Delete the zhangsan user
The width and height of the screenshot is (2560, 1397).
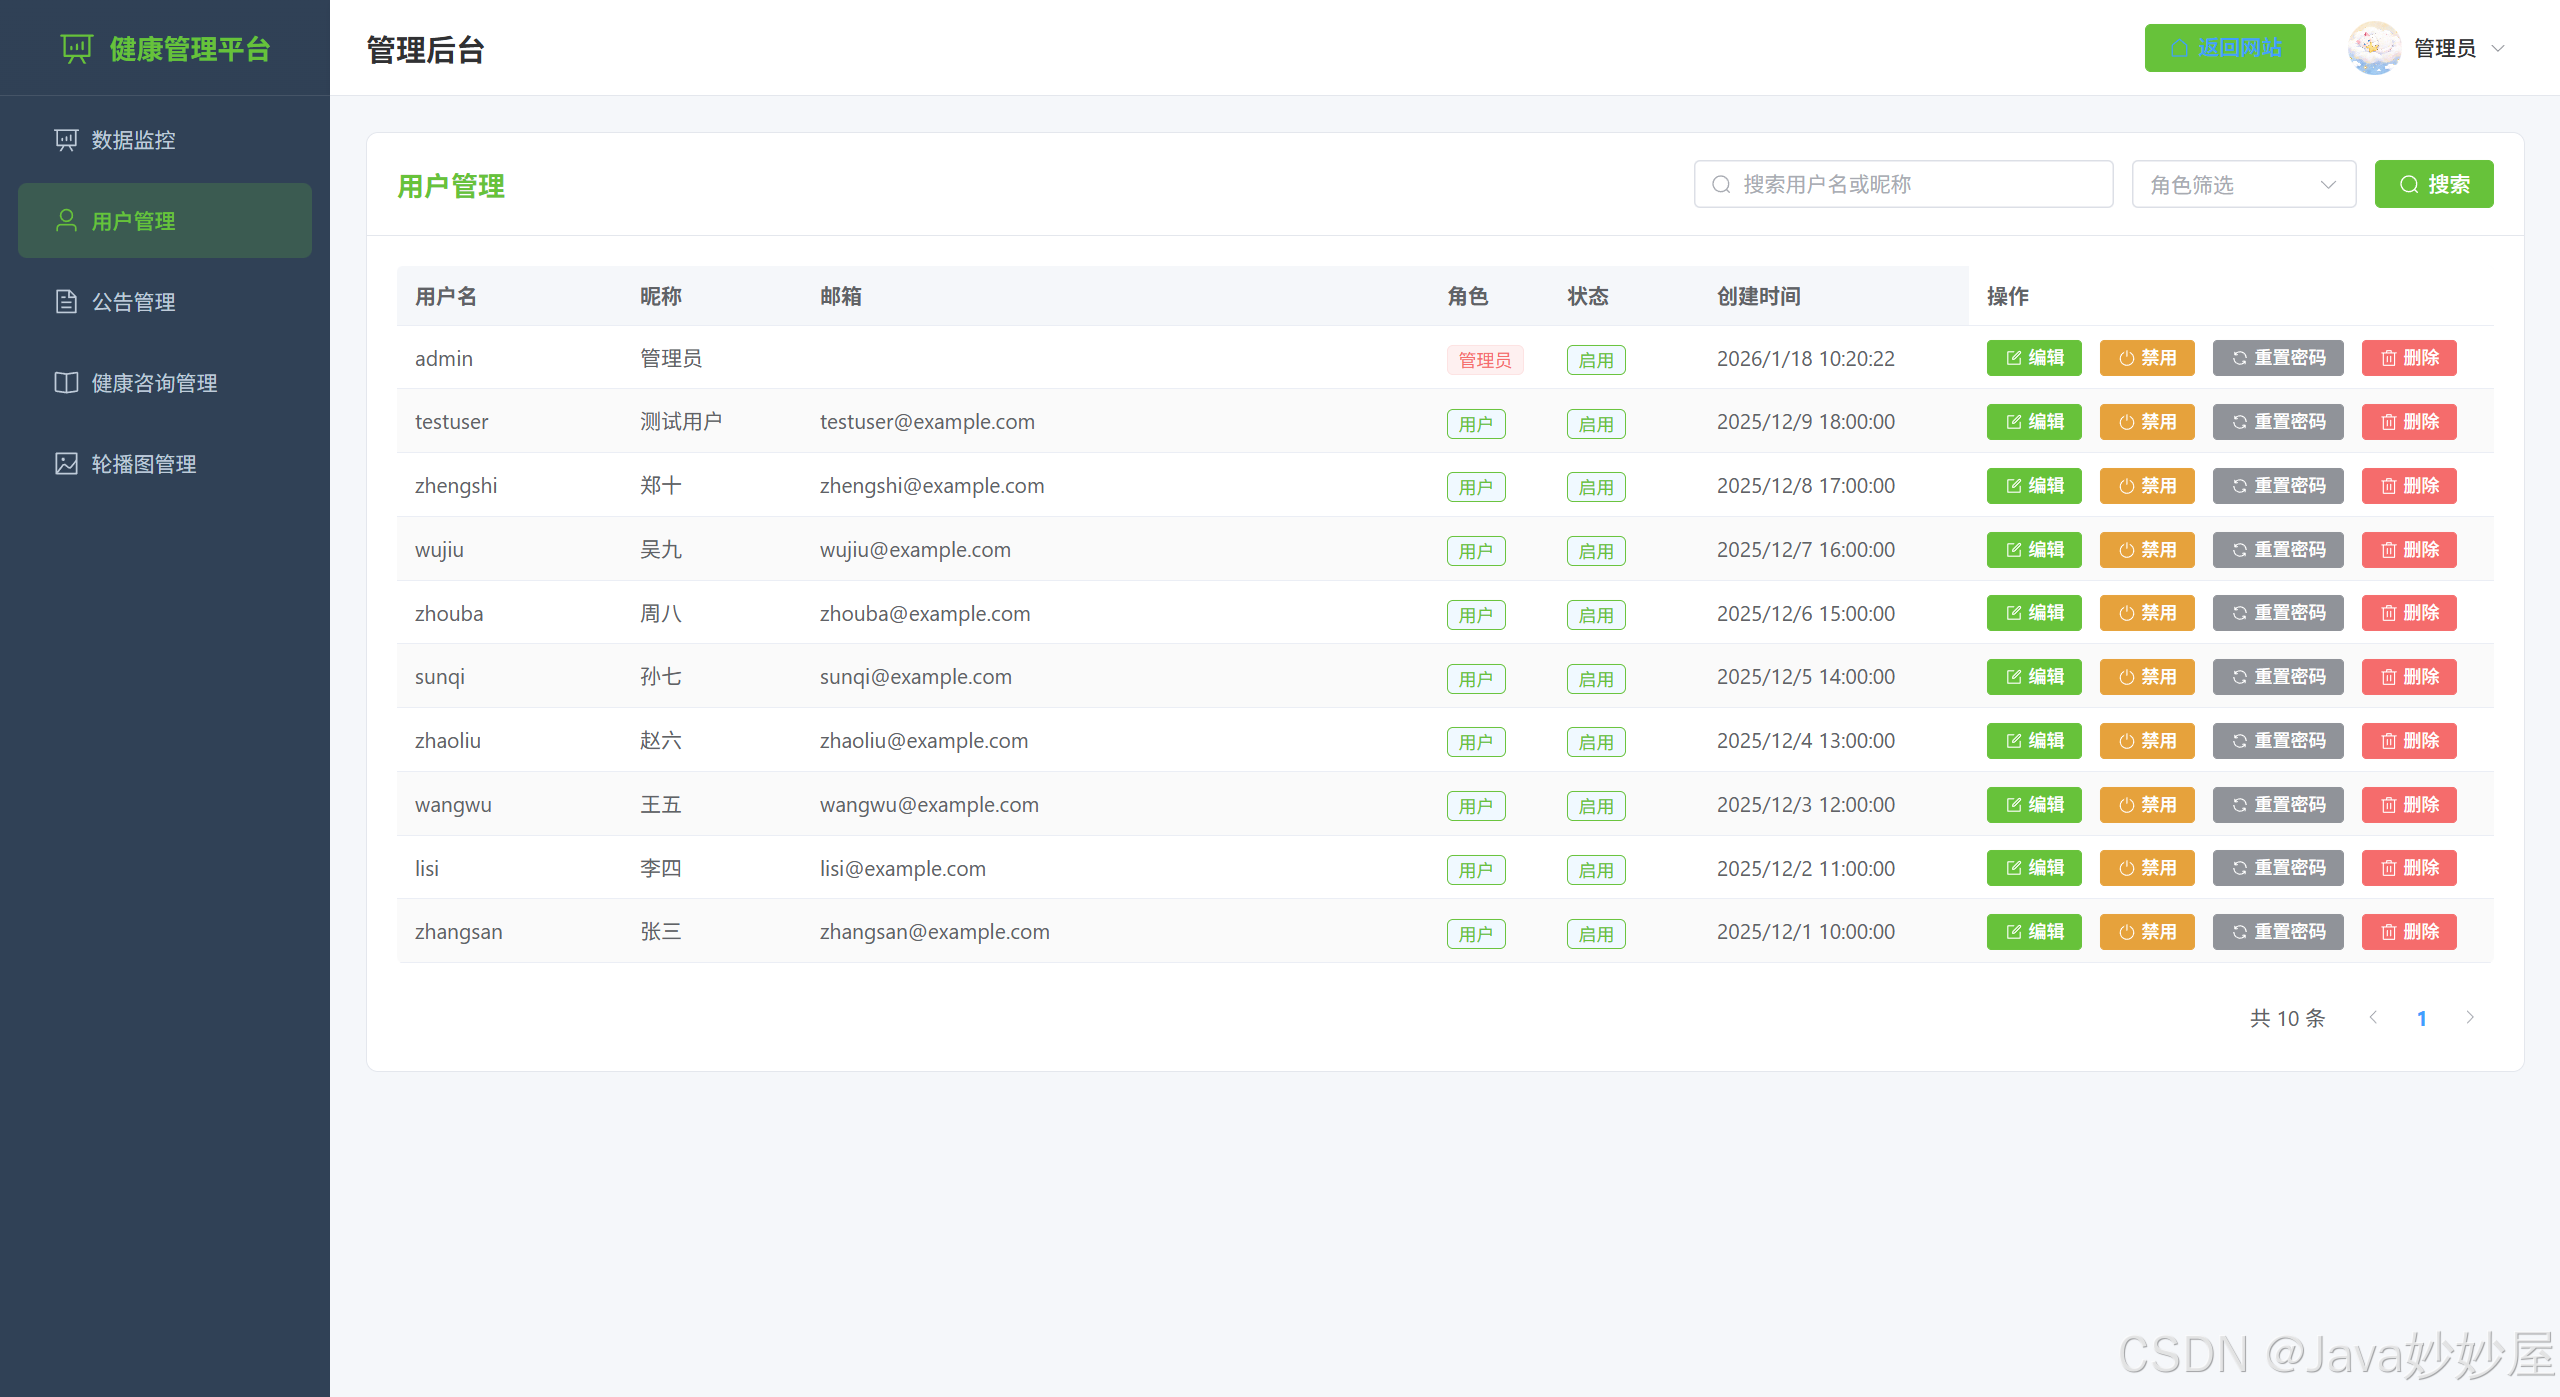[2408, 932]
